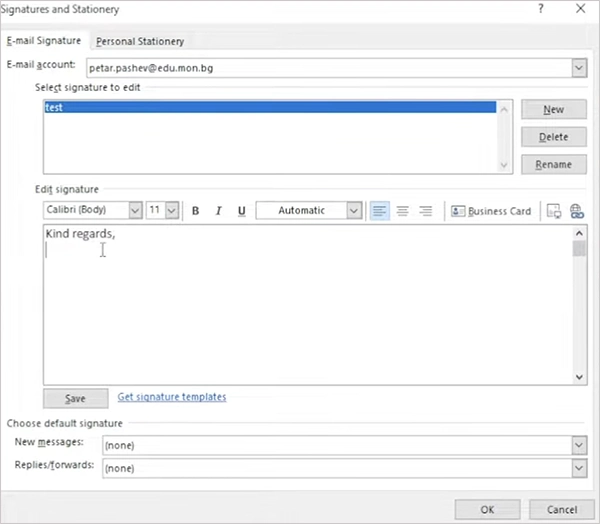Expand New messages signature dropdown
600x524 pixels.
[x=579, y=445]
